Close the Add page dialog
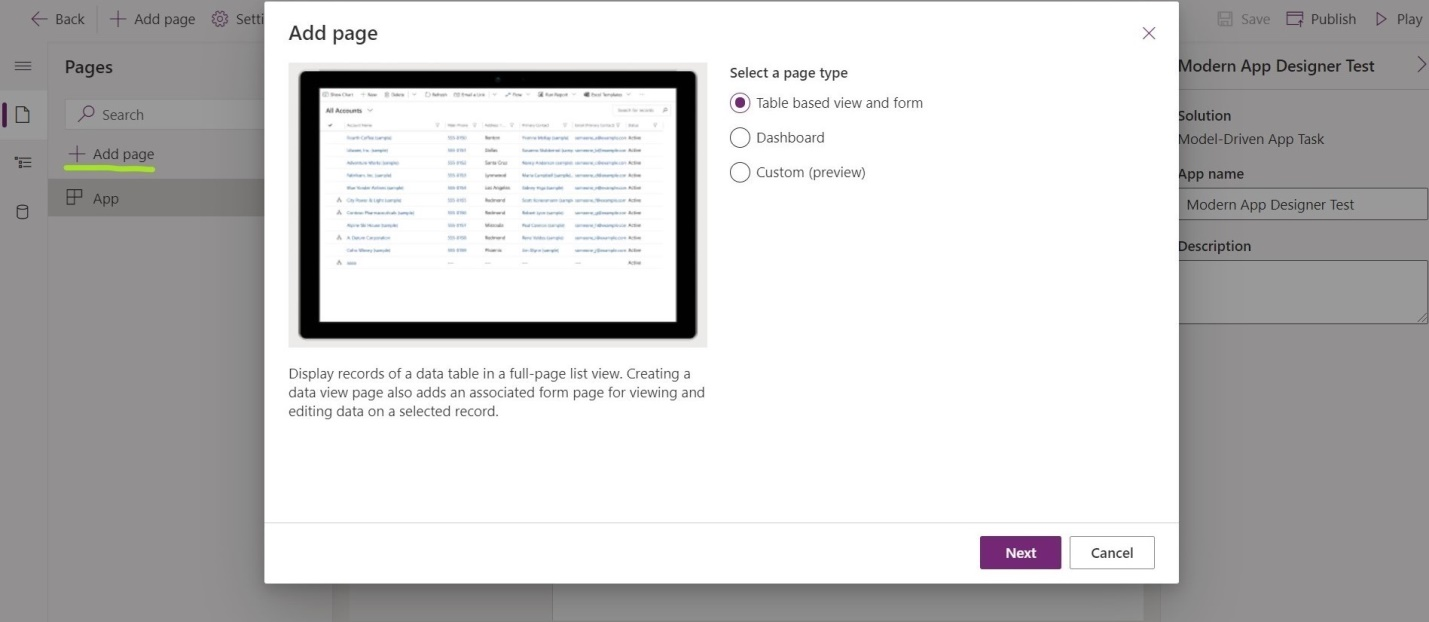Viewport: 1429px width, 622px height. 1148,34
